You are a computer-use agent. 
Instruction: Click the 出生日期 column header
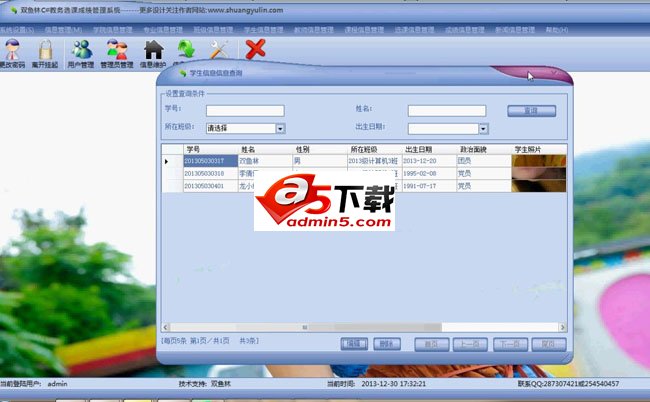(429, 149)
